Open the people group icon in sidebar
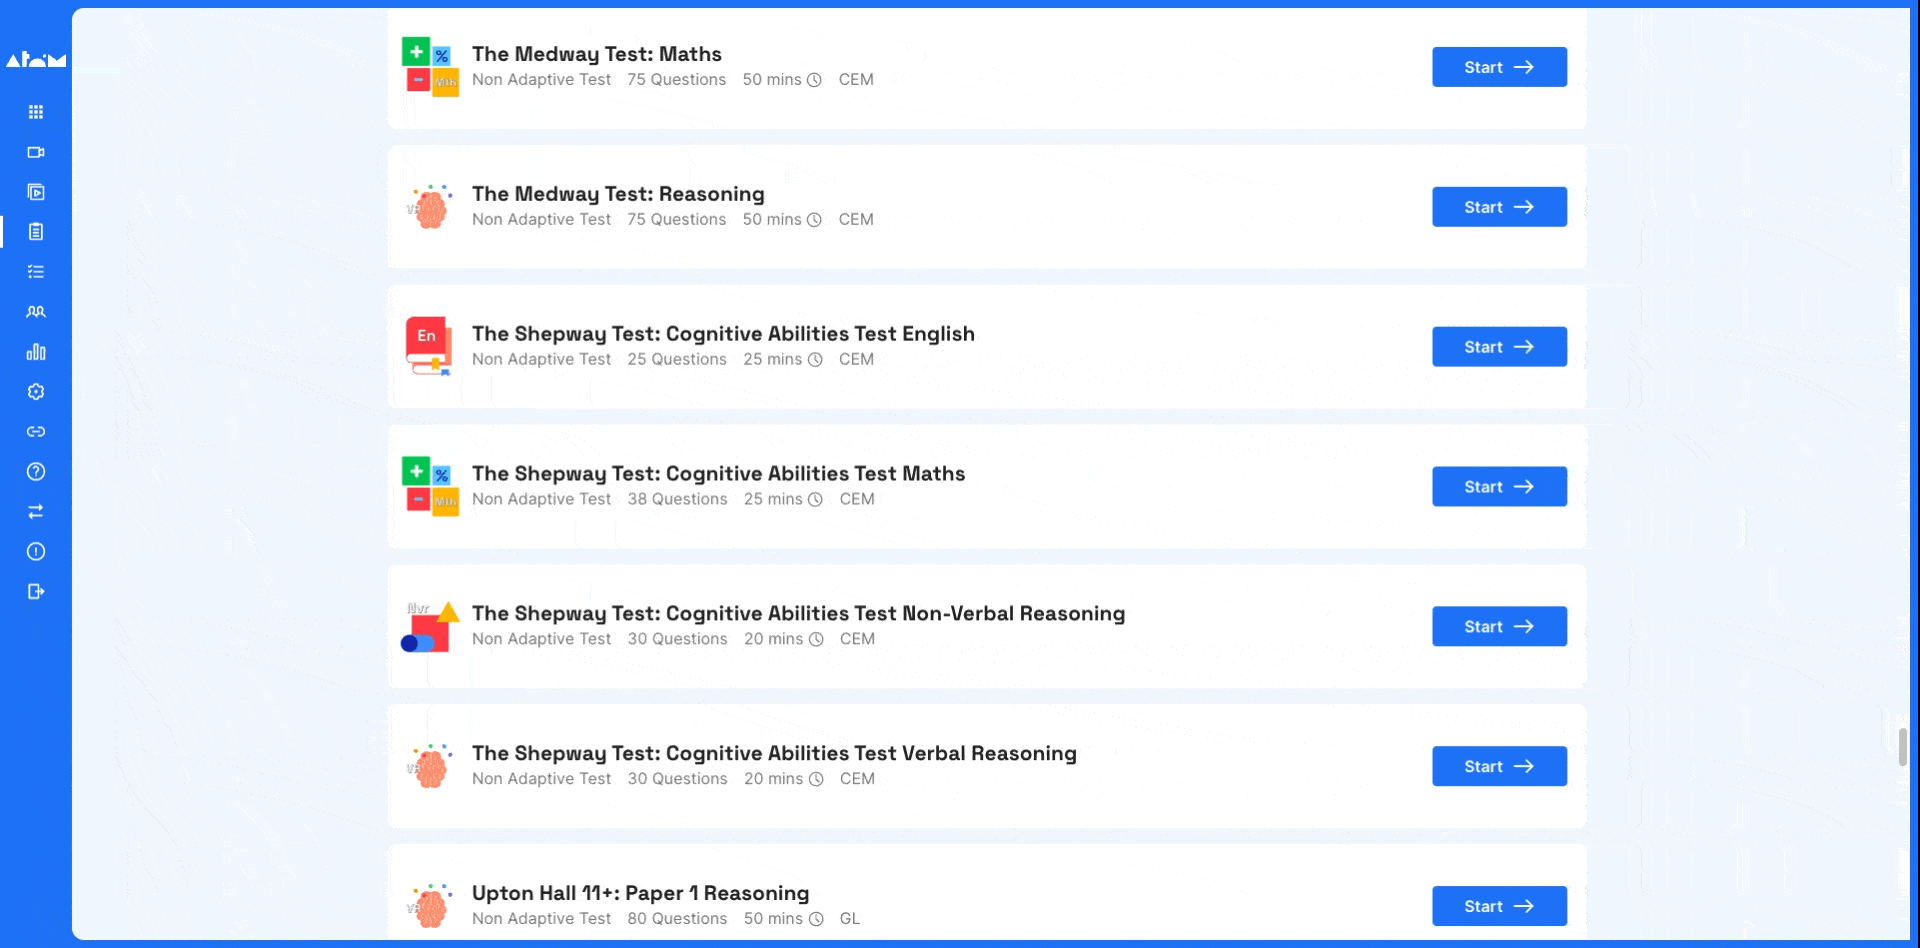1920x948 pixels. point(36,312)
